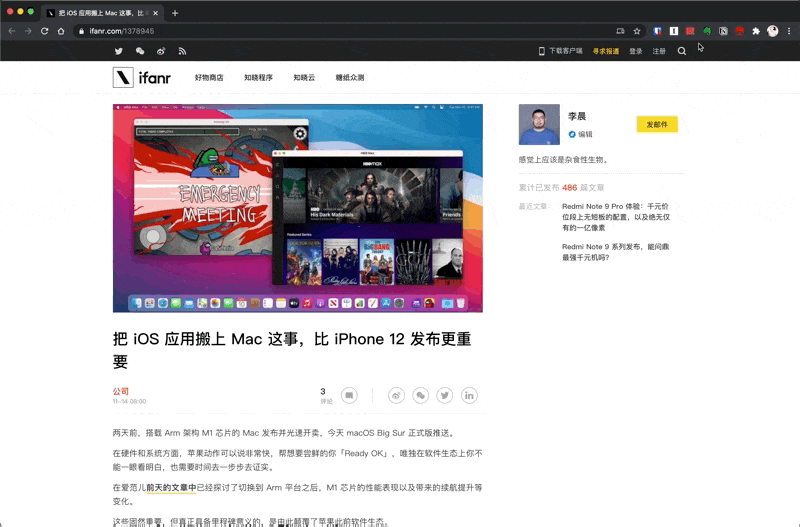Share the article to LinkedIn
800x527 pixels.
469,395
